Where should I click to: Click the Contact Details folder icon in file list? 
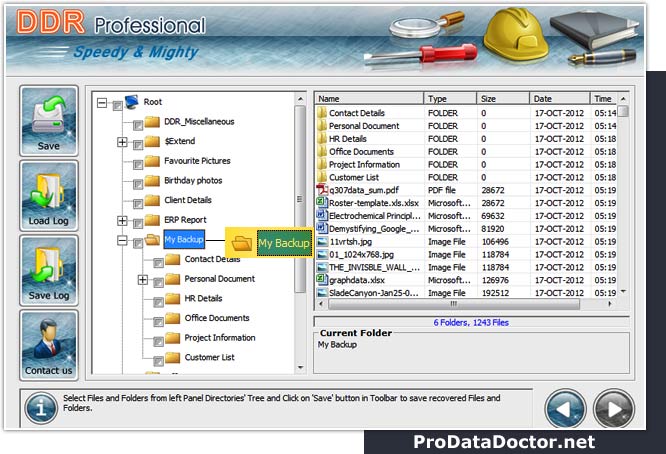pos(322,113)
